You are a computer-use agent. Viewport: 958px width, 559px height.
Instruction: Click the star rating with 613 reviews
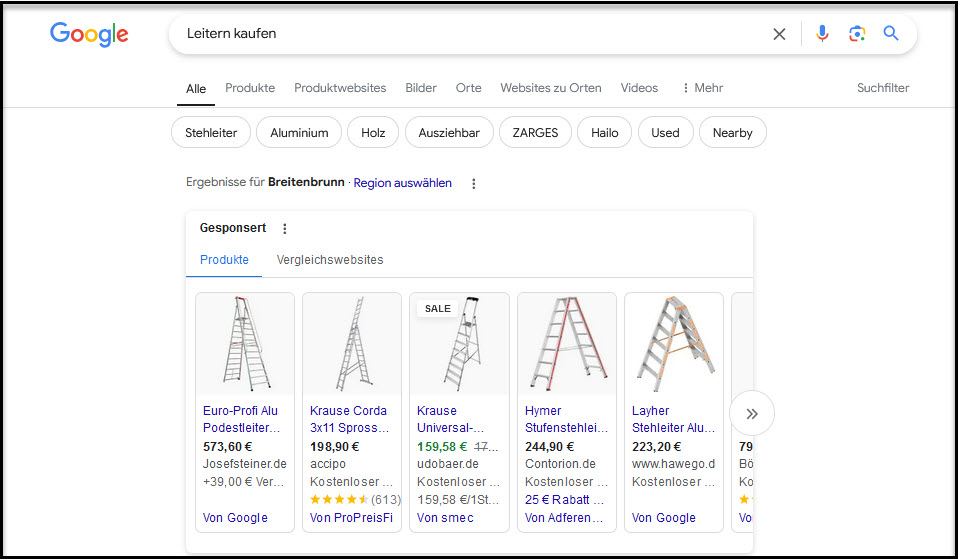(x=355, y=500)
